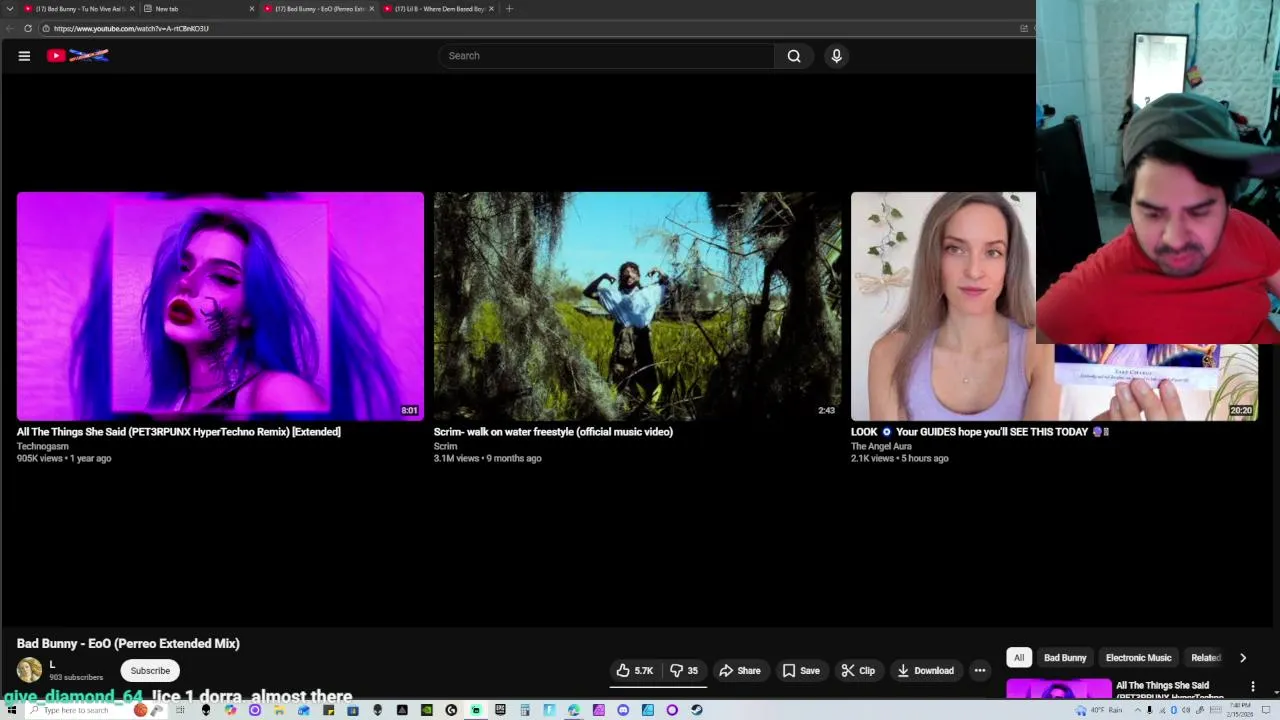1280x720 pixels.
Task: Focus the YouTube search field
Action: coord(606,56)
